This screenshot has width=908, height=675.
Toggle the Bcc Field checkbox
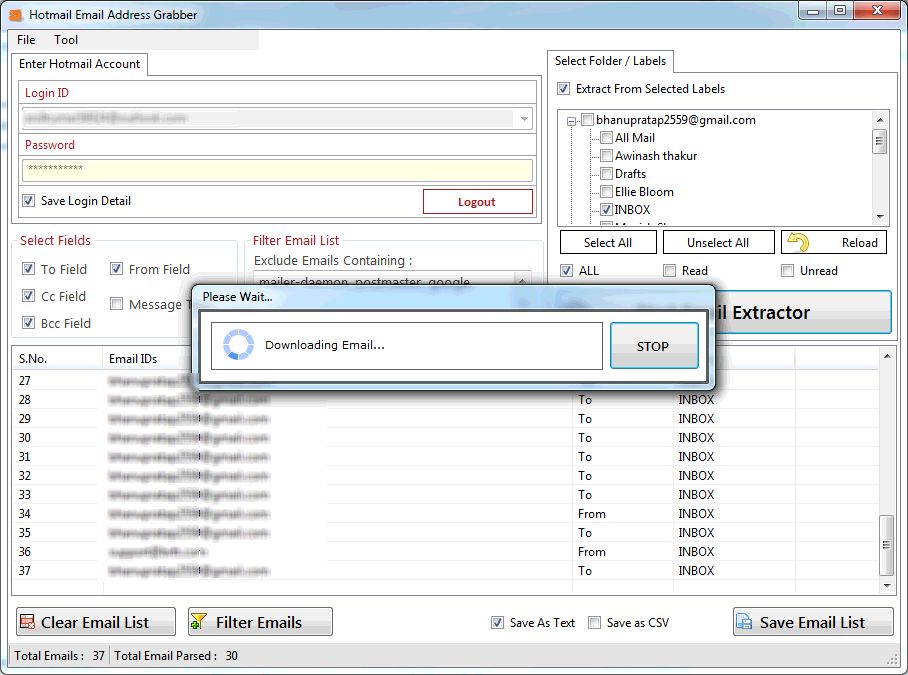click(x=28, y=322)
